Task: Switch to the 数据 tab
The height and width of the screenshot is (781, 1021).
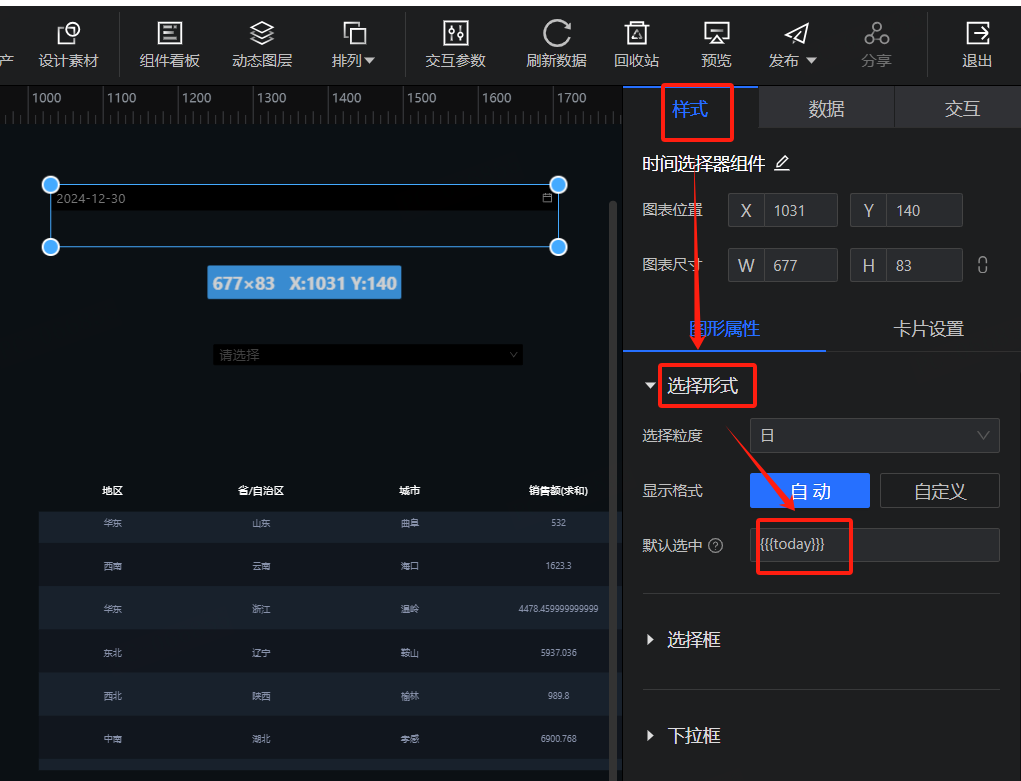Action: [826, 109]
